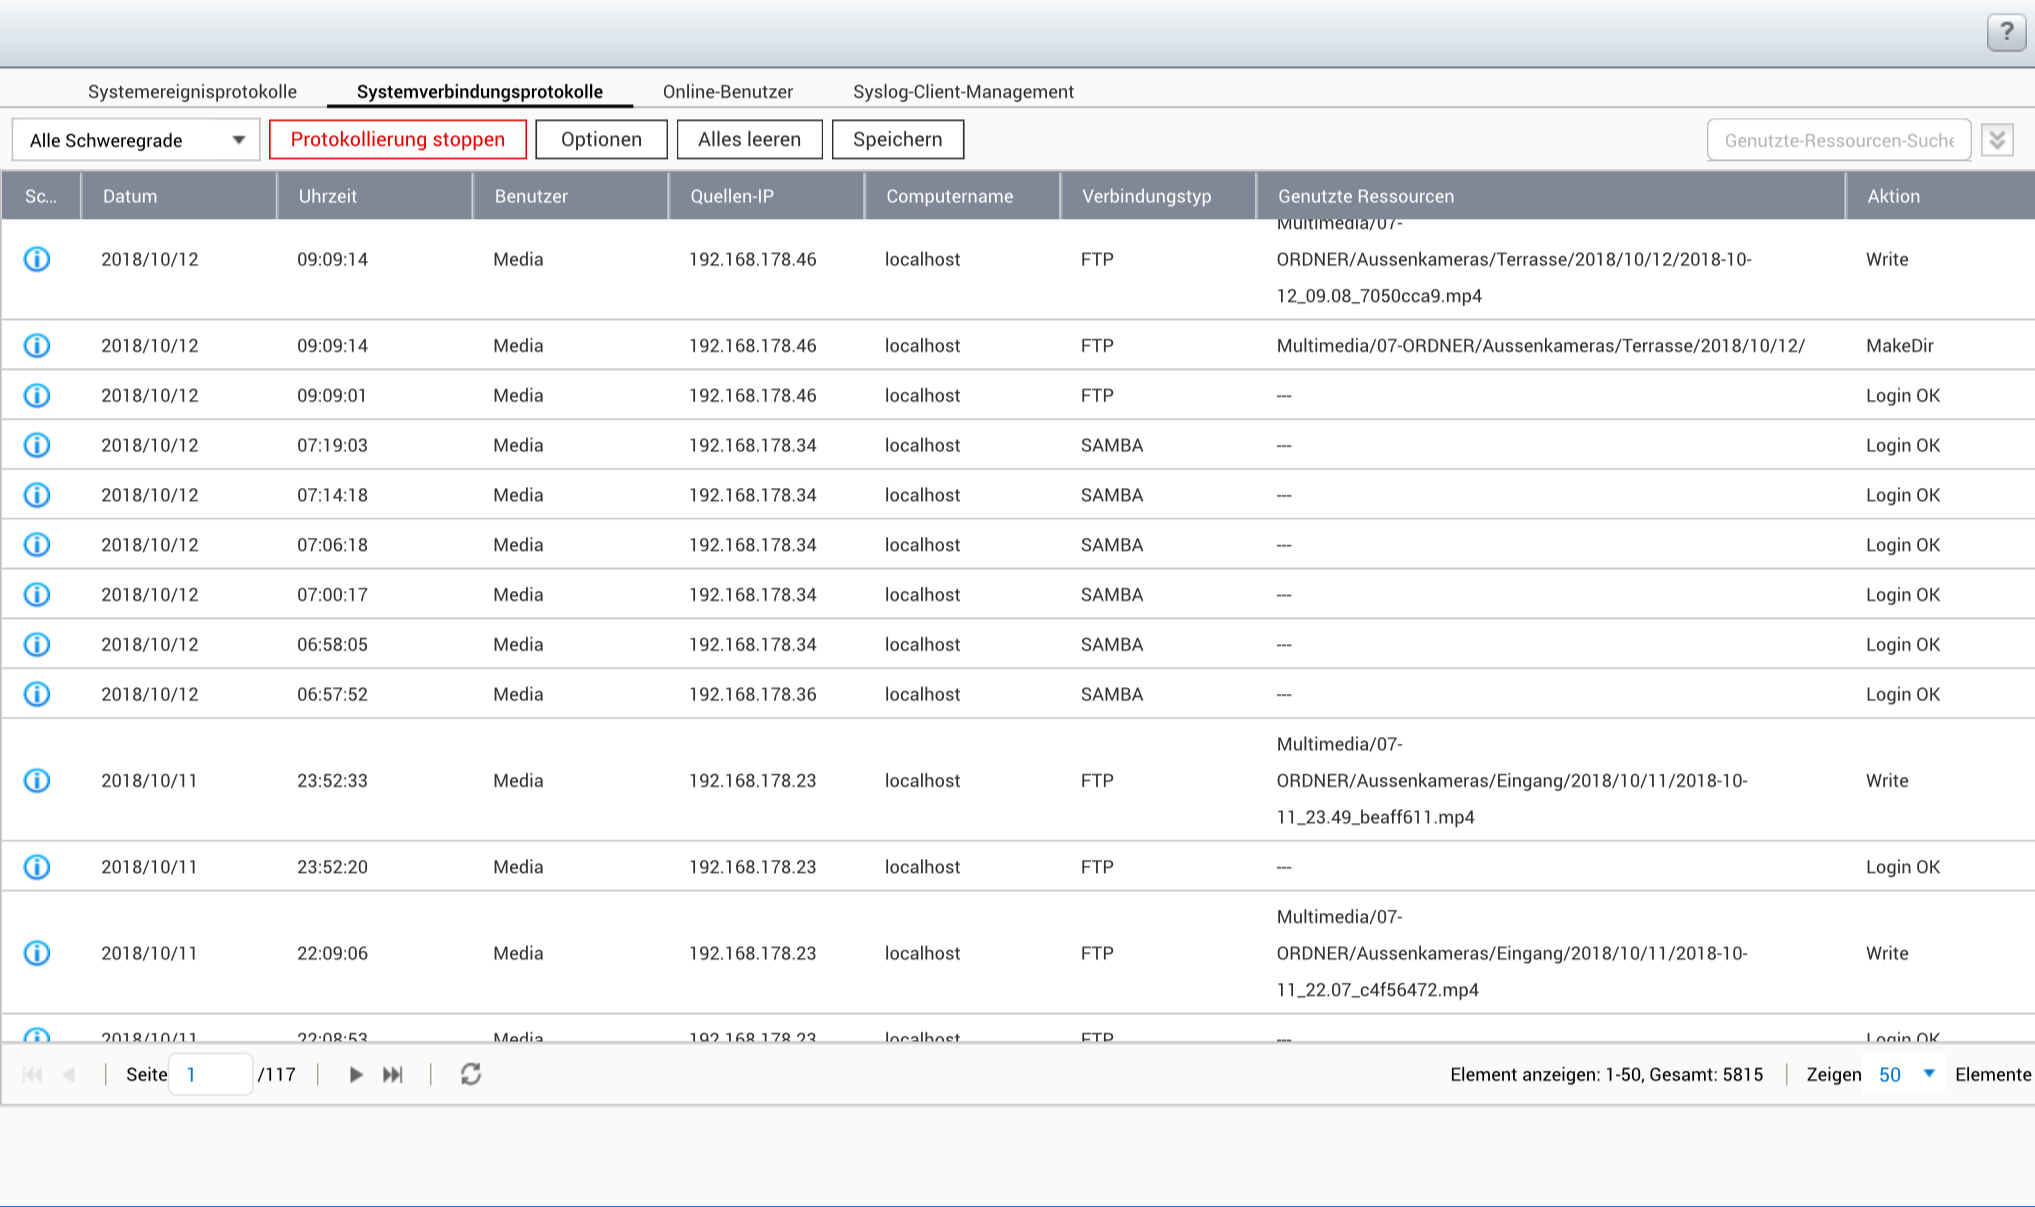Screen dimensions: 2035x1207
Task: Focus the Genutzte-Ressourcen-Suche search field
Action: tap(1838, 140)
